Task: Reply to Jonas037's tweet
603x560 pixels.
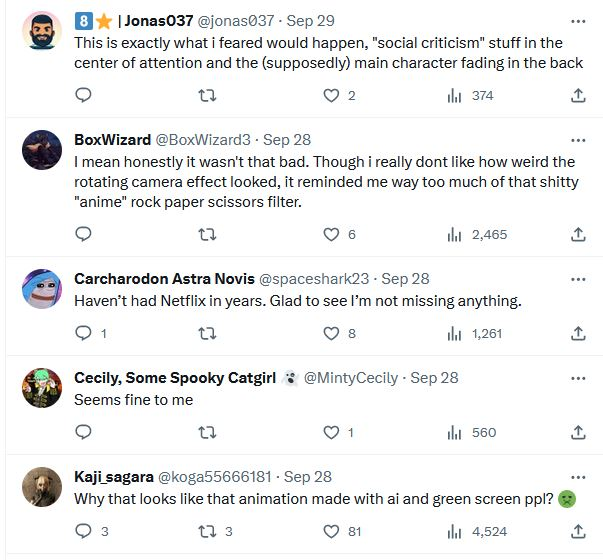Action: pos(84,95)
